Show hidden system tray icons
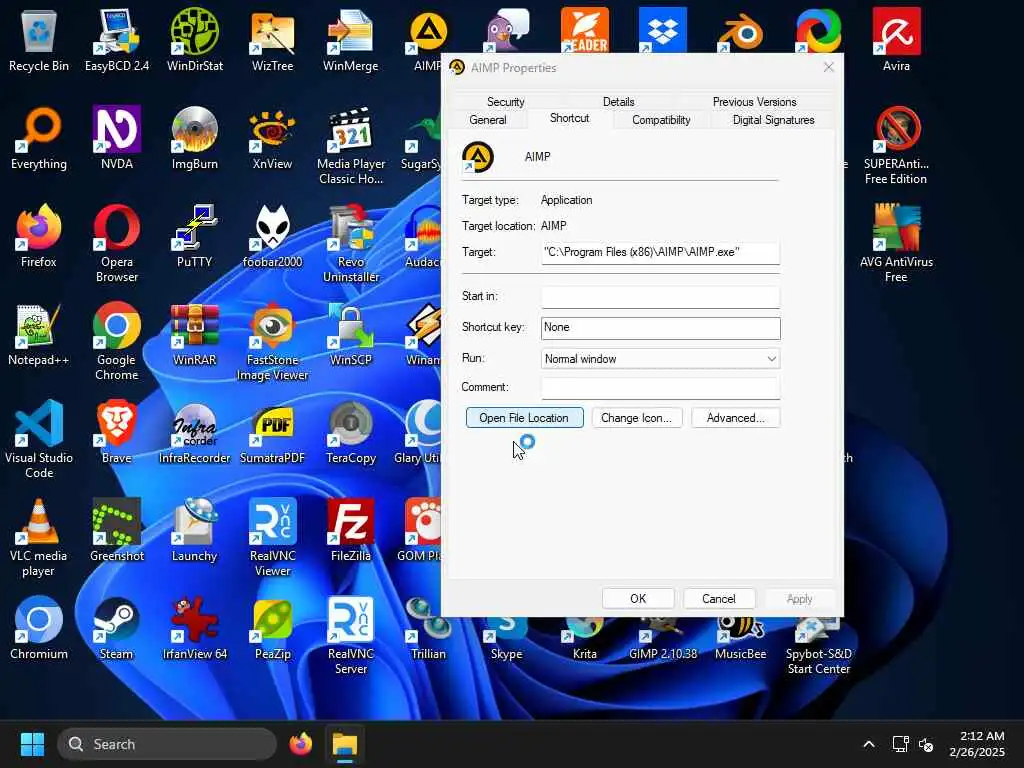Image resolution: width=1024 pixels, height=768 pixels. (869, 744)
